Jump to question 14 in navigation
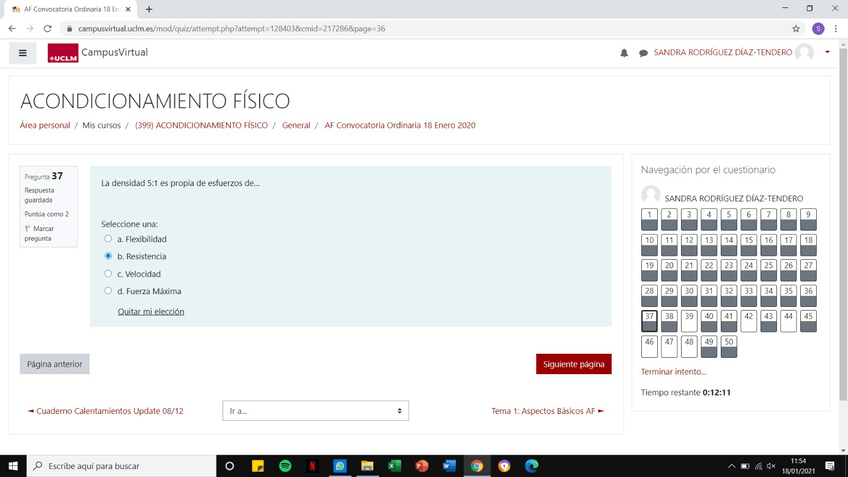 coord(728,244)
